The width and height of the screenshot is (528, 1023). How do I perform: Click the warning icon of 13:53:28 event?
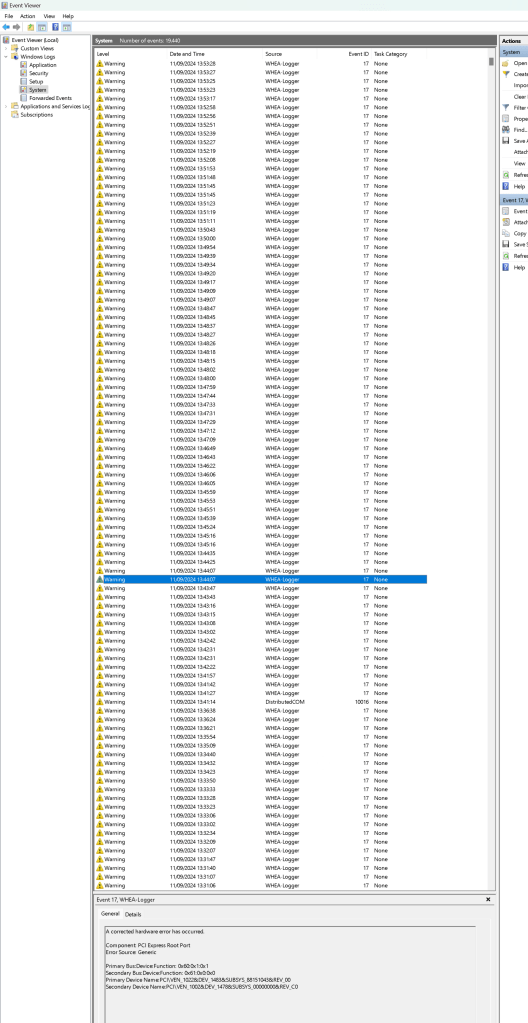100,63
